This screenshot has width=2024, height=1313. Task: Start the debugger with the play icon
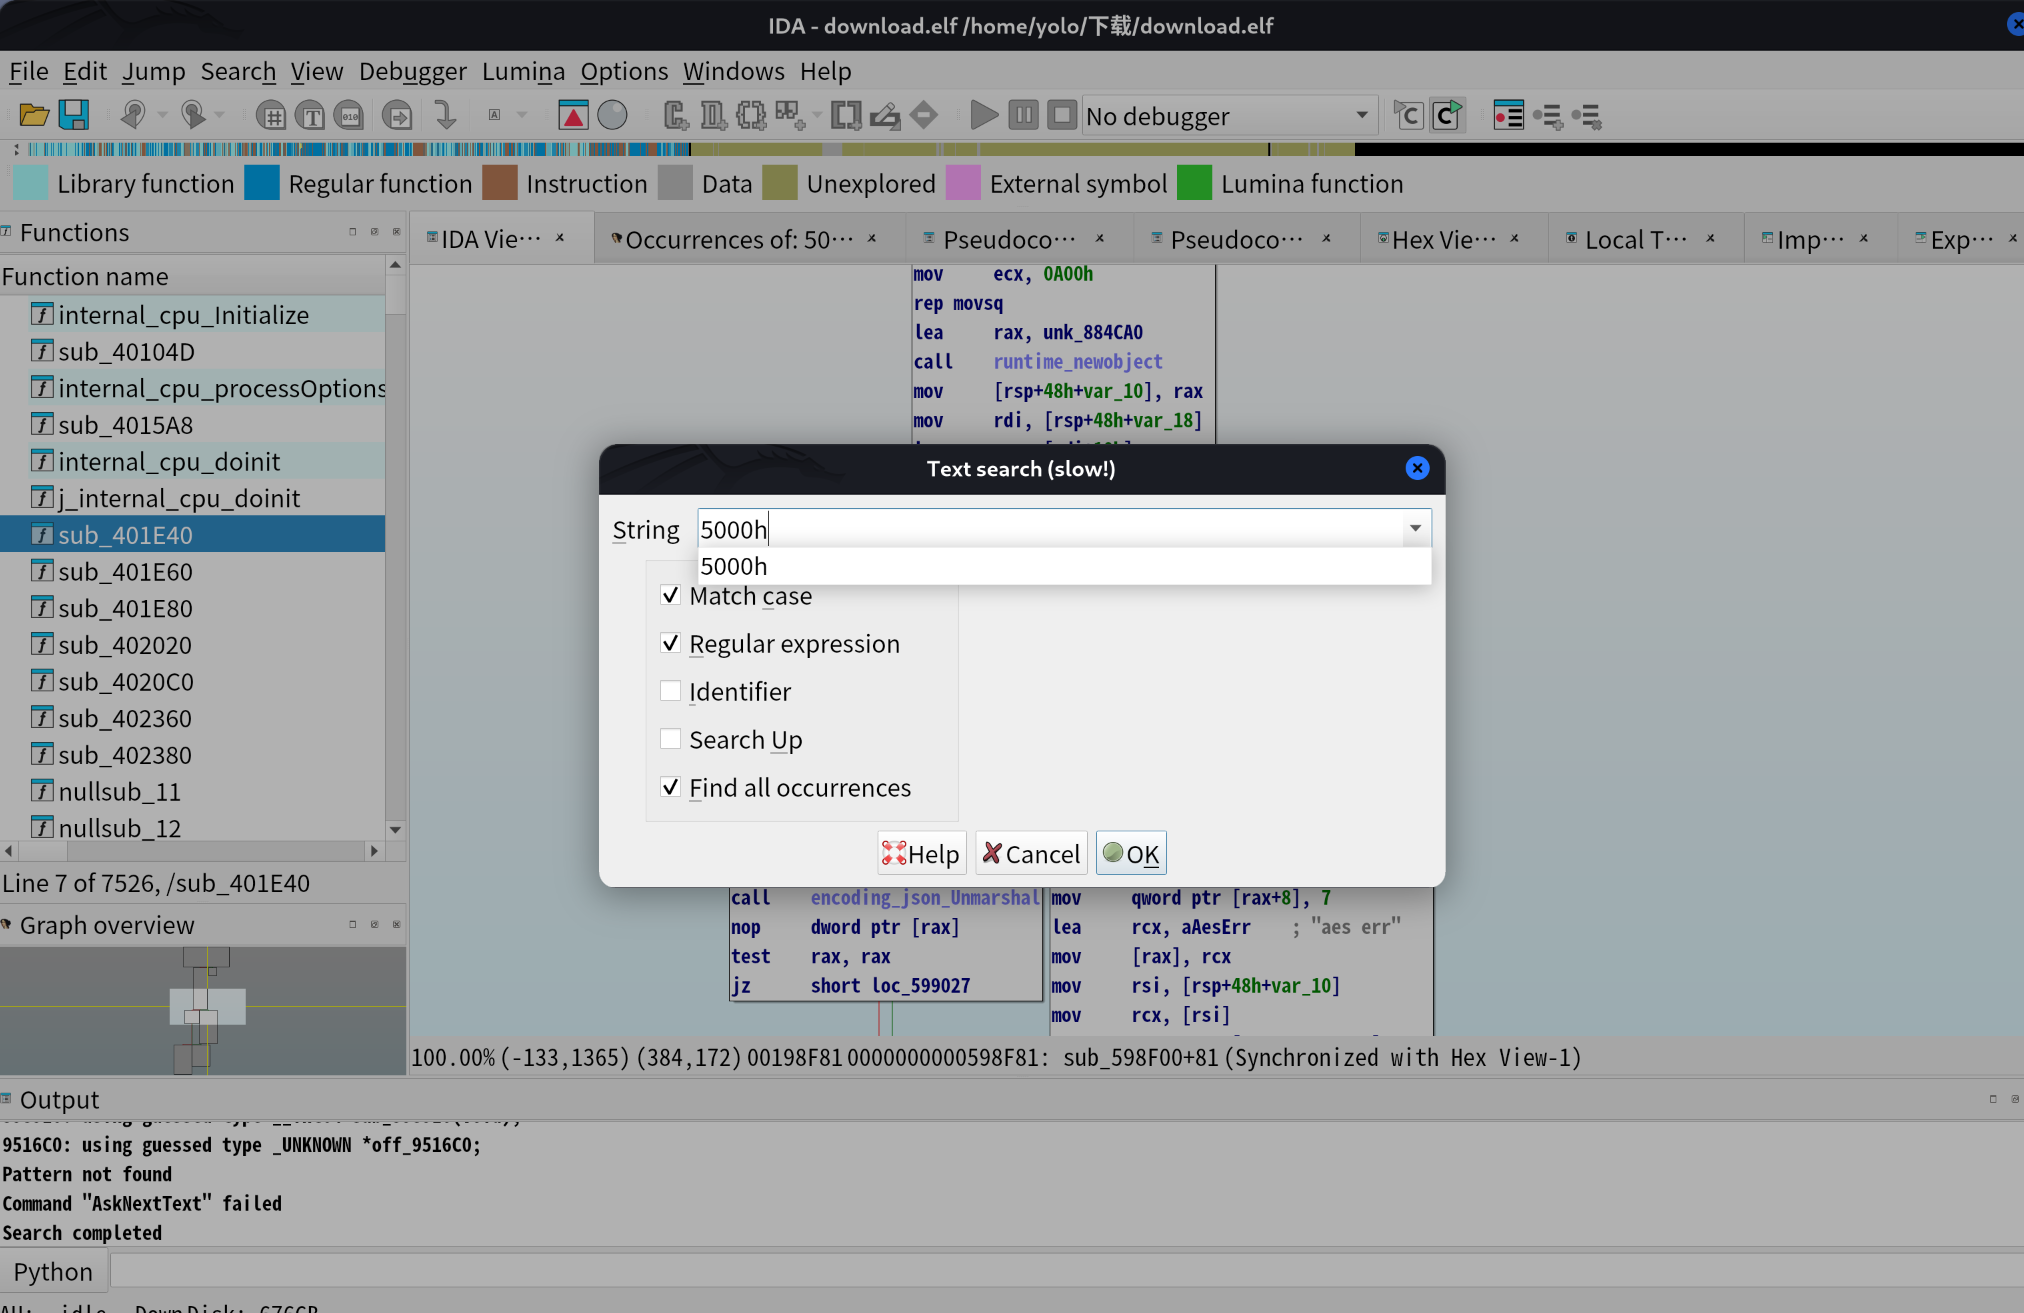click(984, 115)
